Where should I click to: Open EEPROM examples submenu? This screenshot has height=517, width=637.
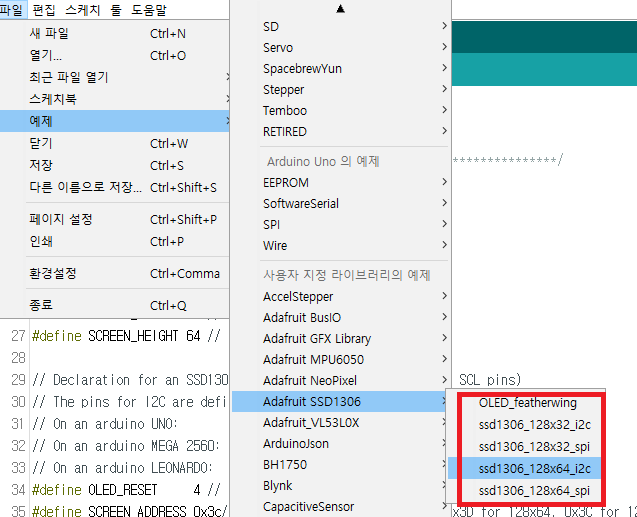pyautogui.click(x=340, y=182)
